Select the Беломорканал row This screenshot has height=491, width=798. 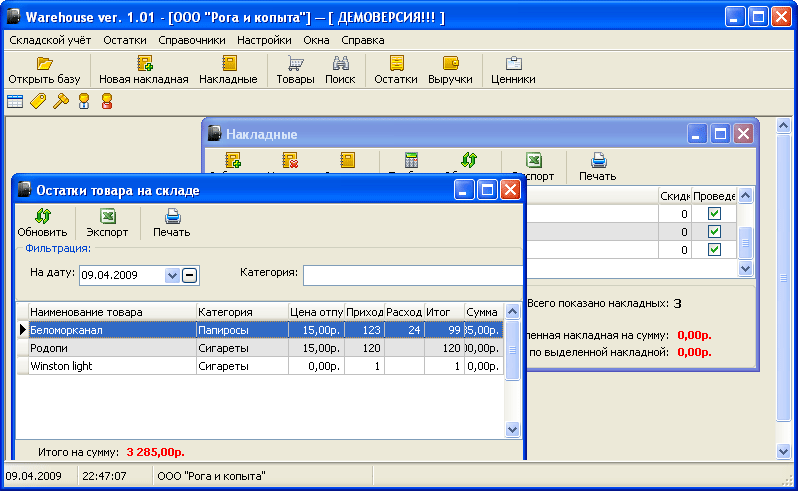click(260, 330)
